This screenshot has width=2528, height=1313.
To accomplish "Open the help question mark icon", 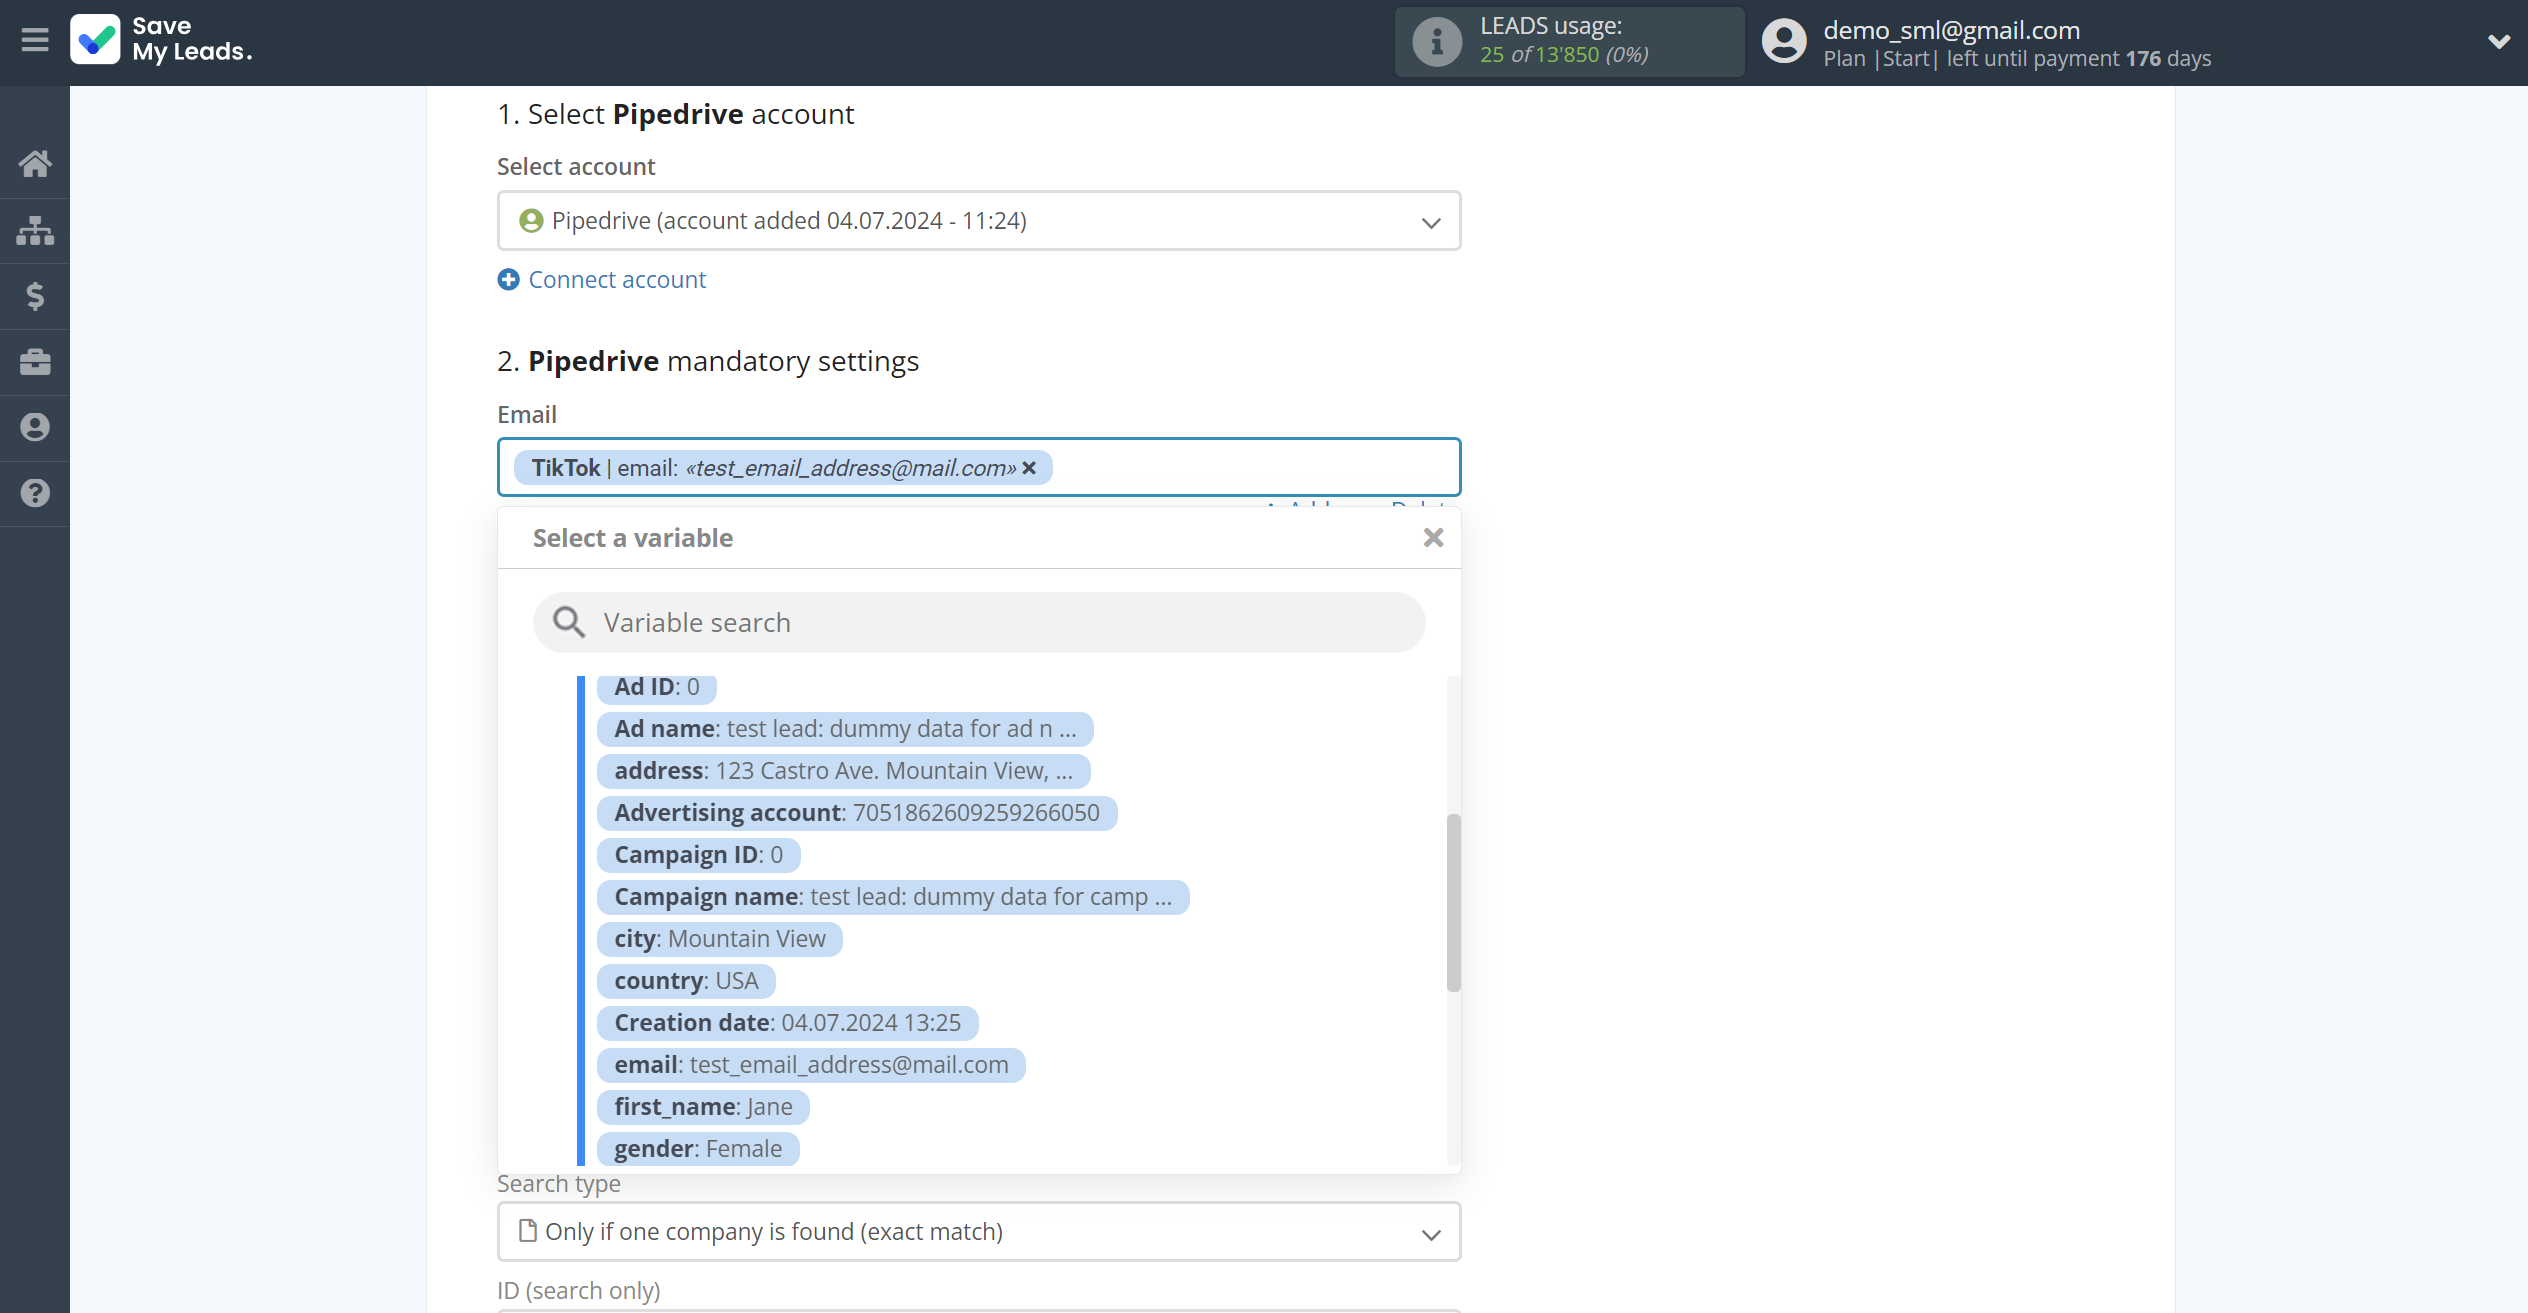I will [x=35, y=493].
